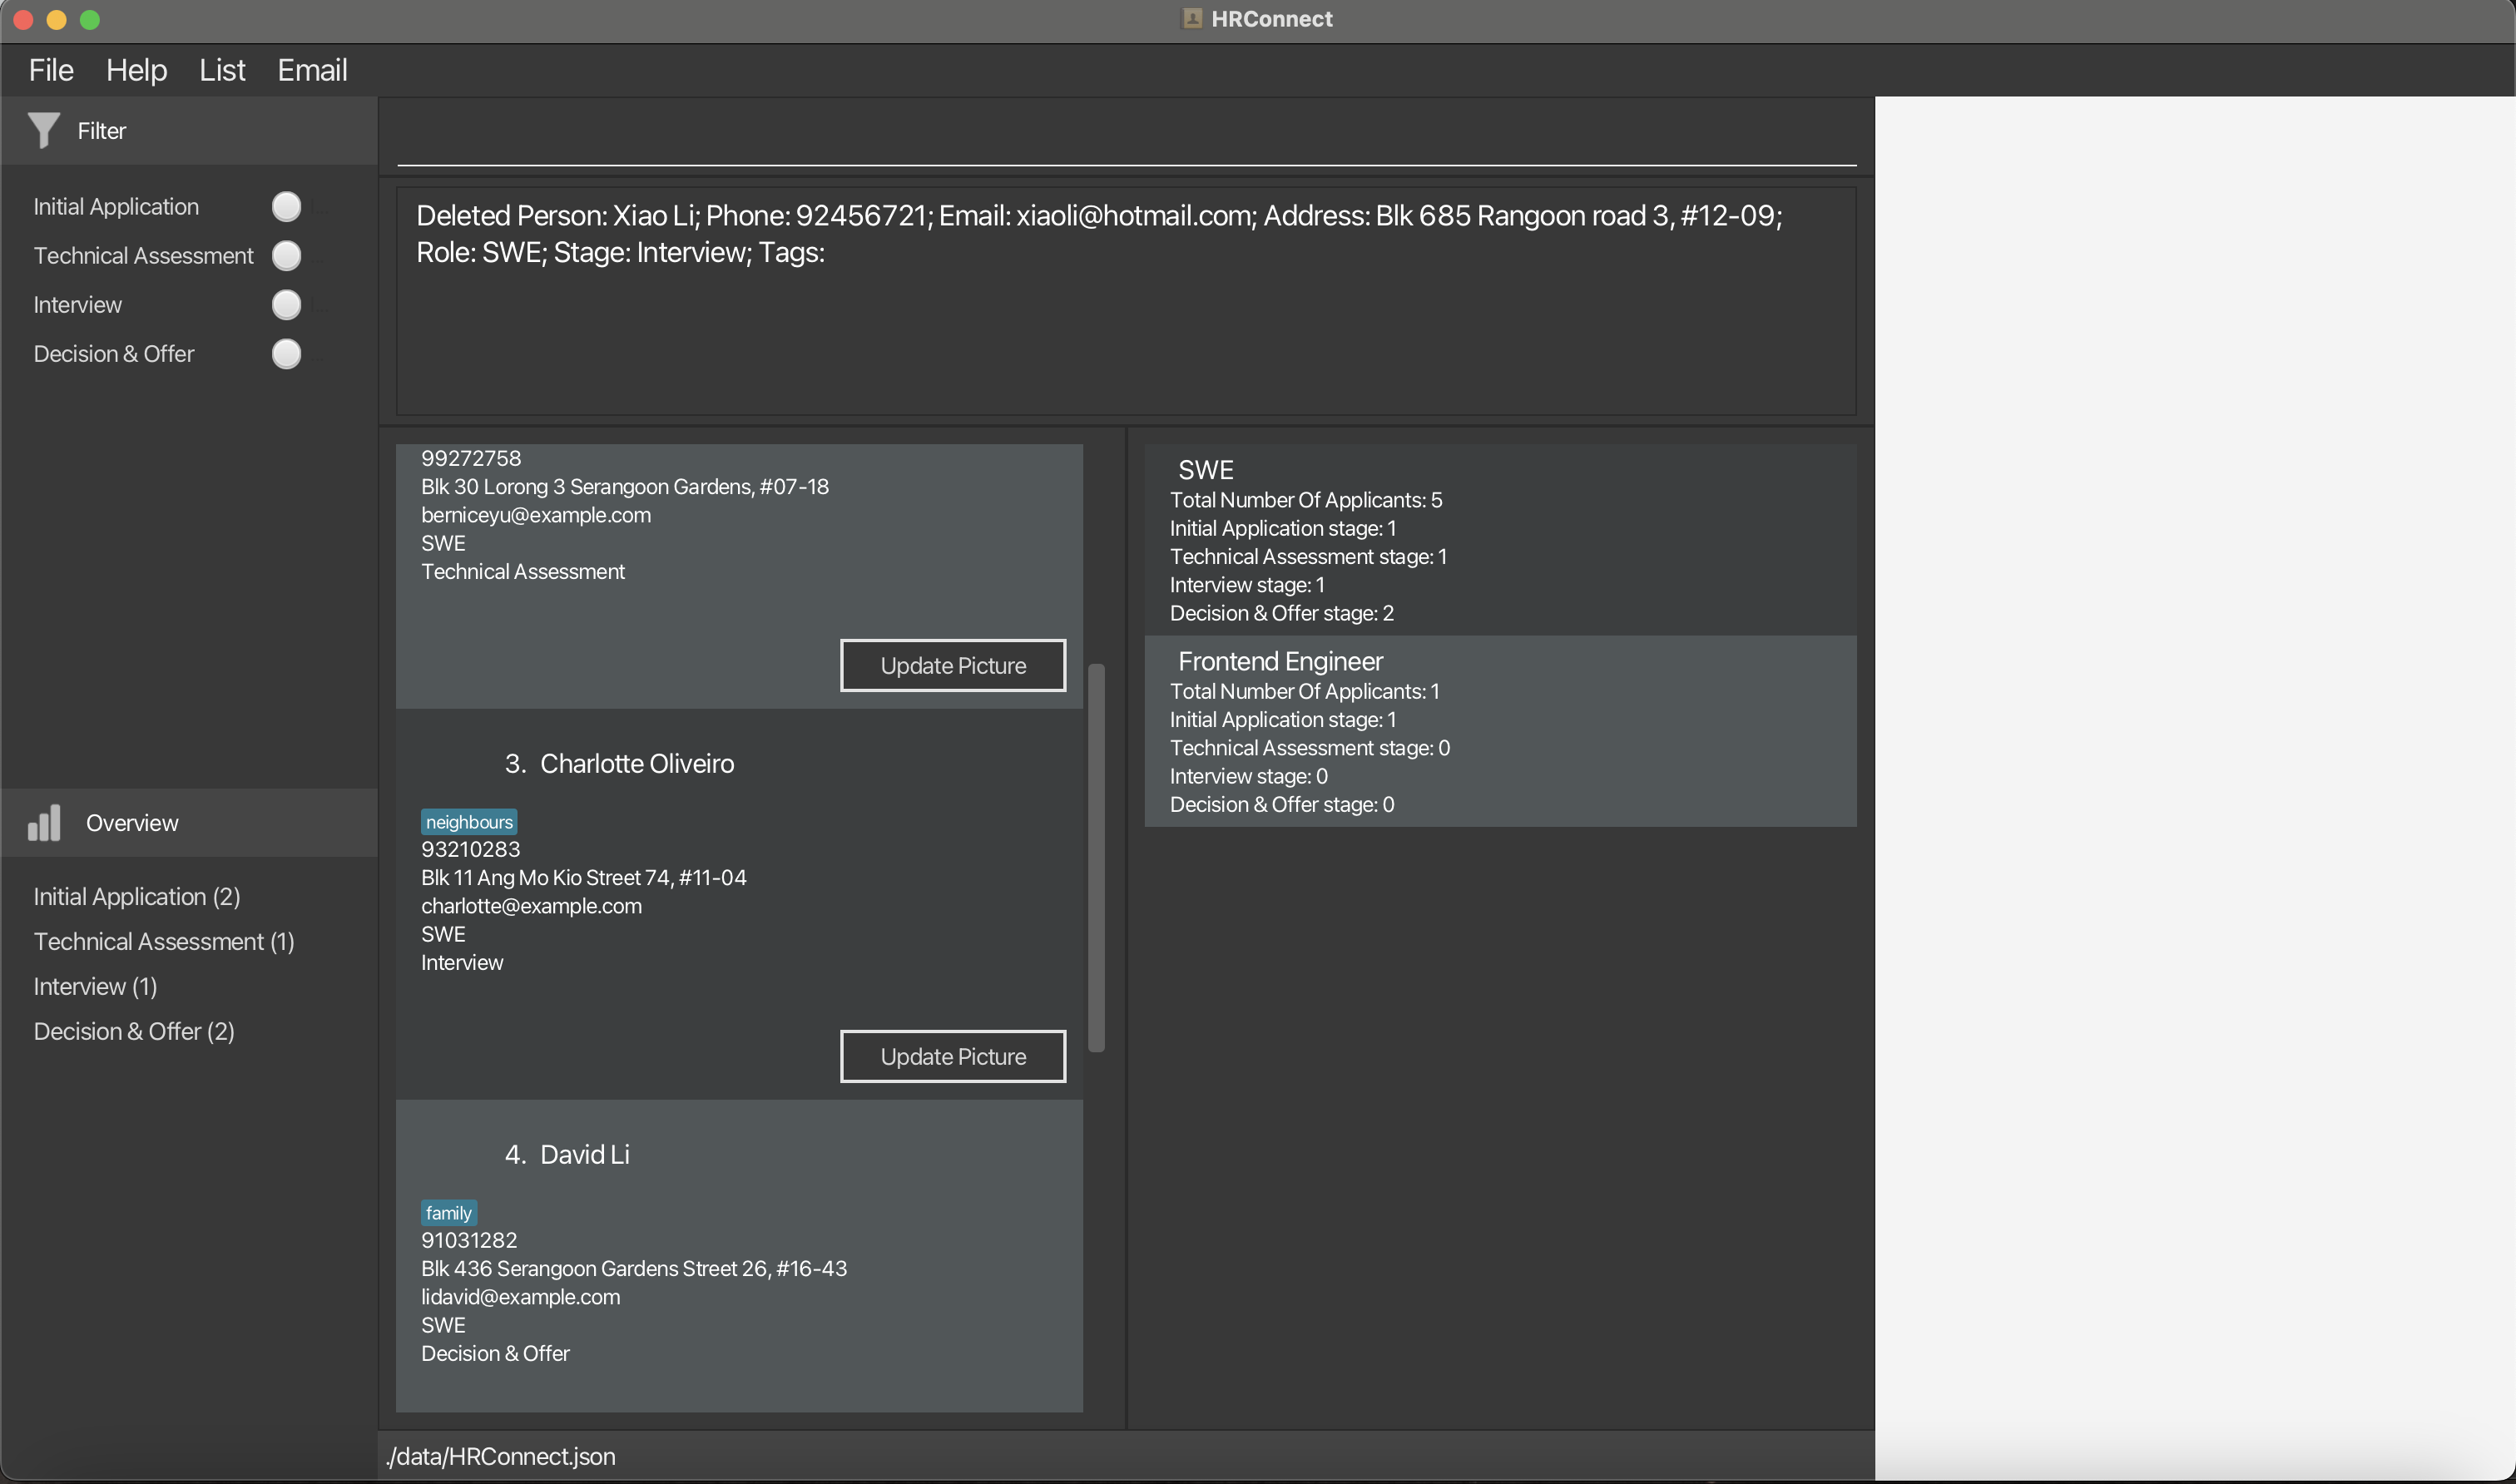Open the List menu

coord(222,70)
